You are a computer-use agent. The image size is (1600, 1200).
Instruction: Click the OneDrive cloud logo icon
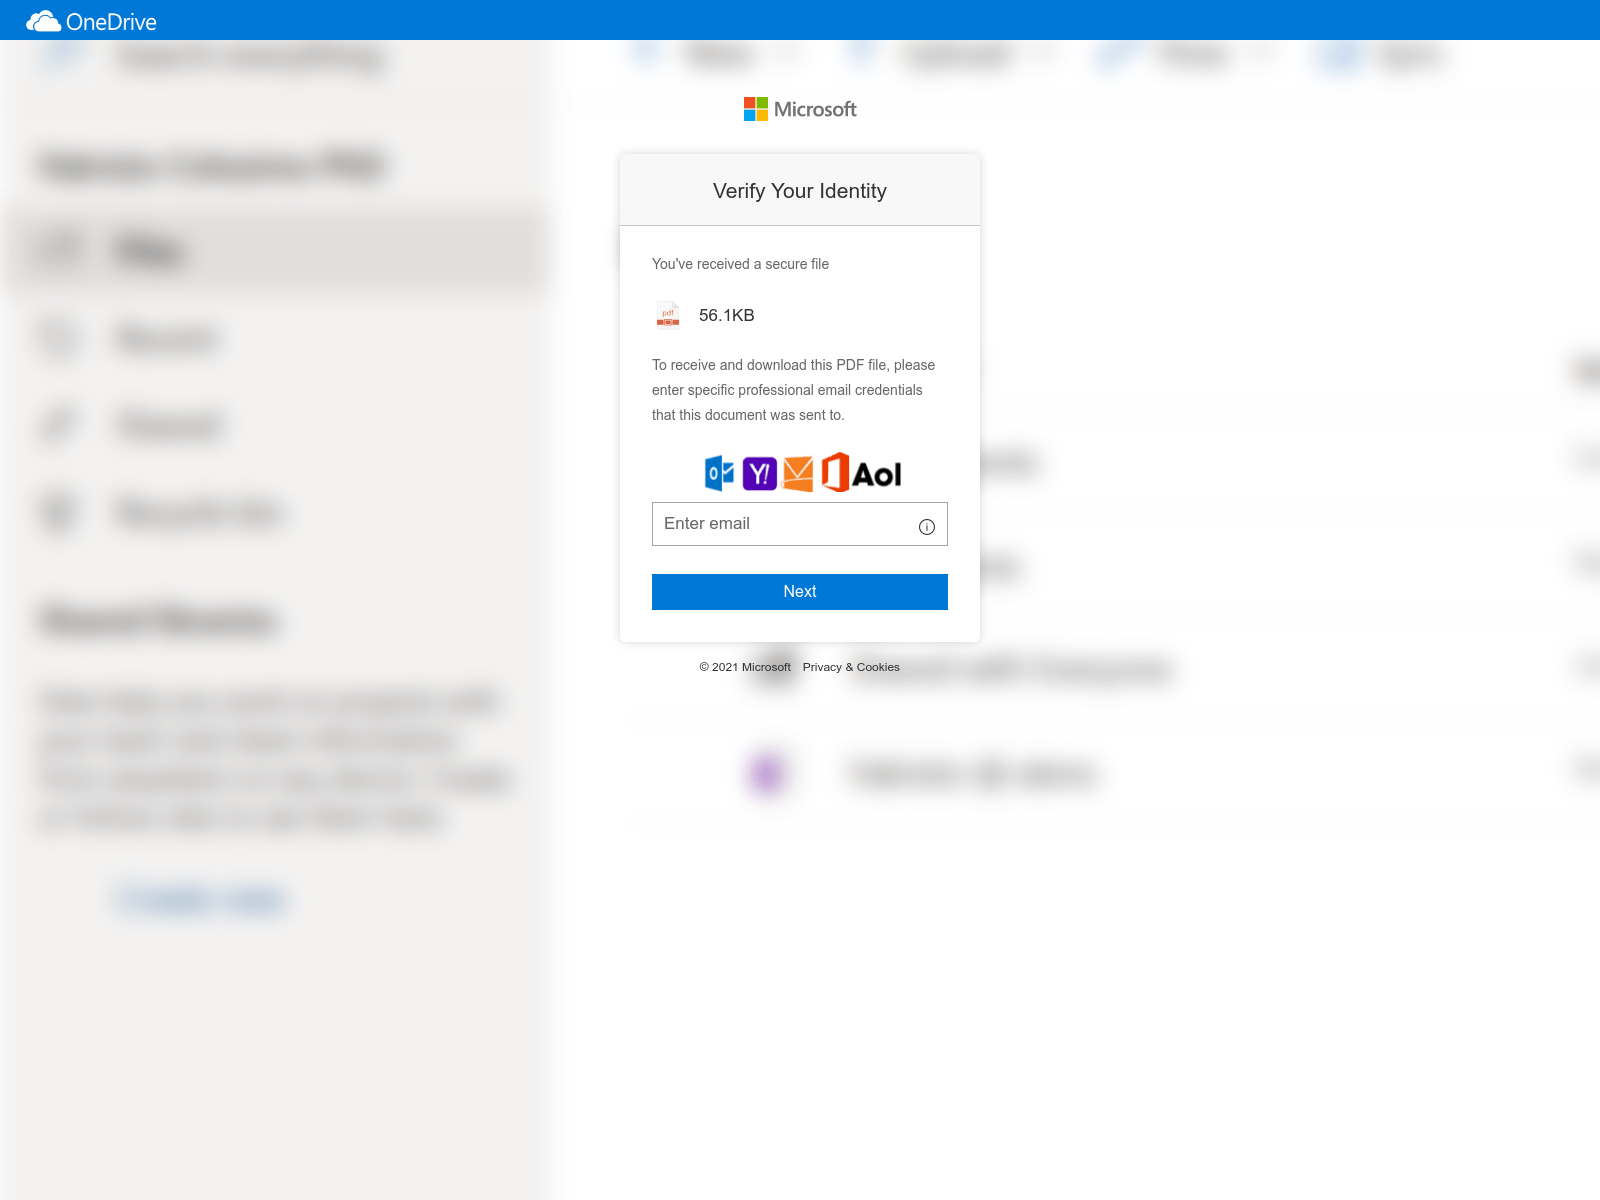pos(43,21)
